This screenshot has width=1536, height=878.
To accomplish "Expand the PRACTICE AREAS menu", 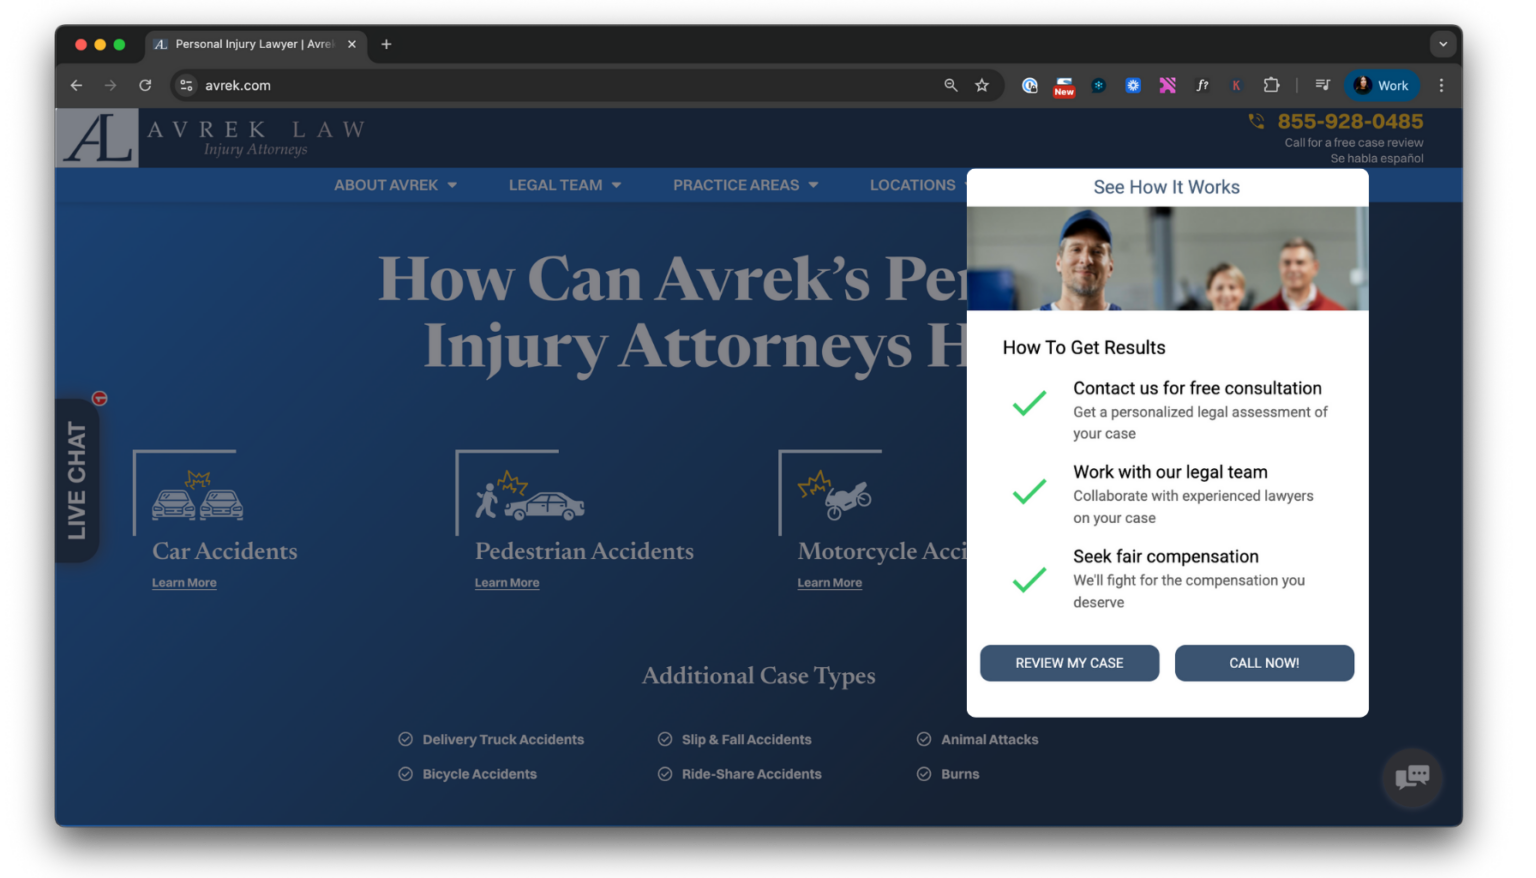I will point(746,185).
